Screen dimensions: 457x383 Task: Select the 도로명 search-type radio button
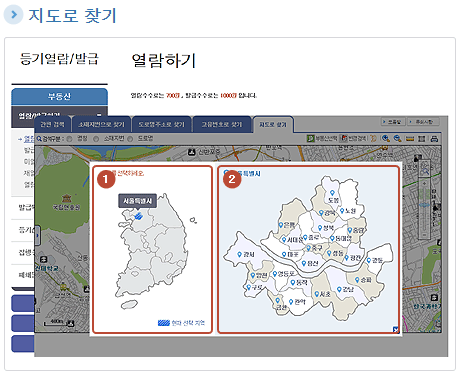coord(130,139)
